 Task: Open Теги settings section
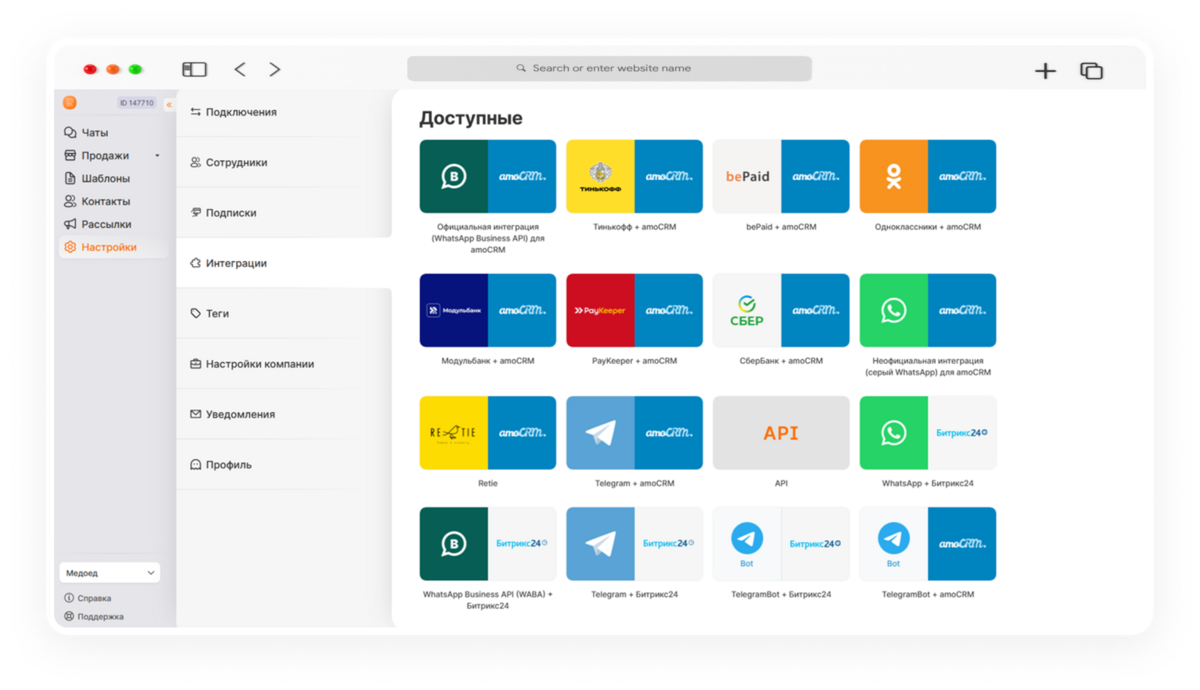284,313
